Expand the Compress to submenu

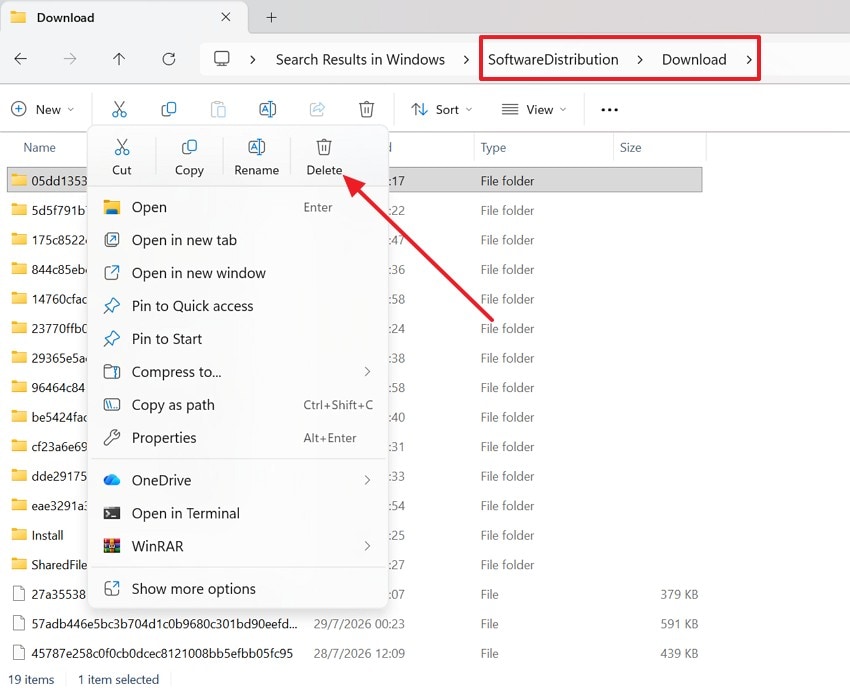point(367,372)
